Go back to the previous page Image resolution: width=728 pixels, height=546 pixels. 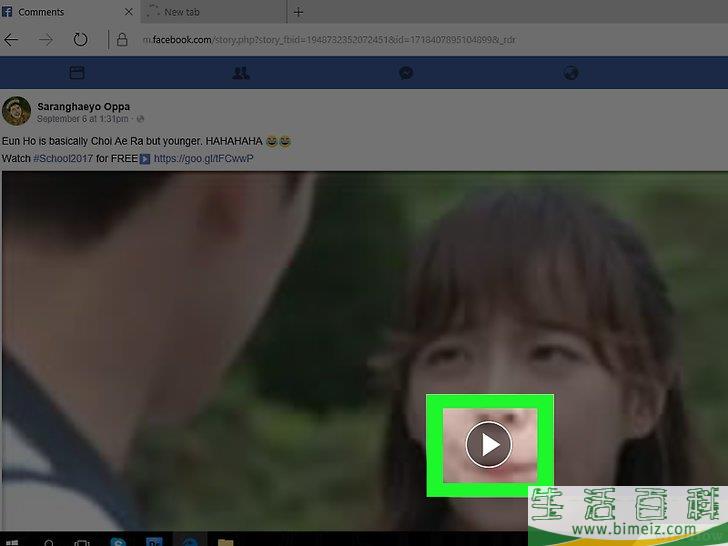pyautogui.click(x=11, y=40)
